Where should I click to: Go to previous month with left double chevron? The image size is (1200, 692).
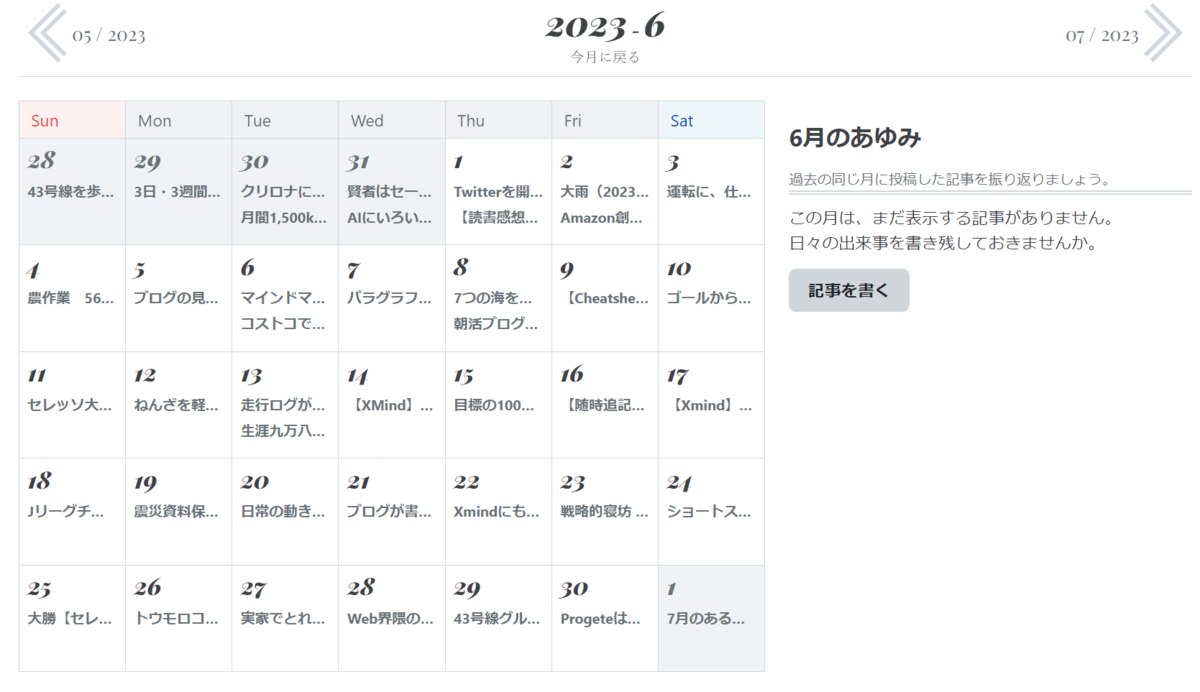tap(47, 33)
